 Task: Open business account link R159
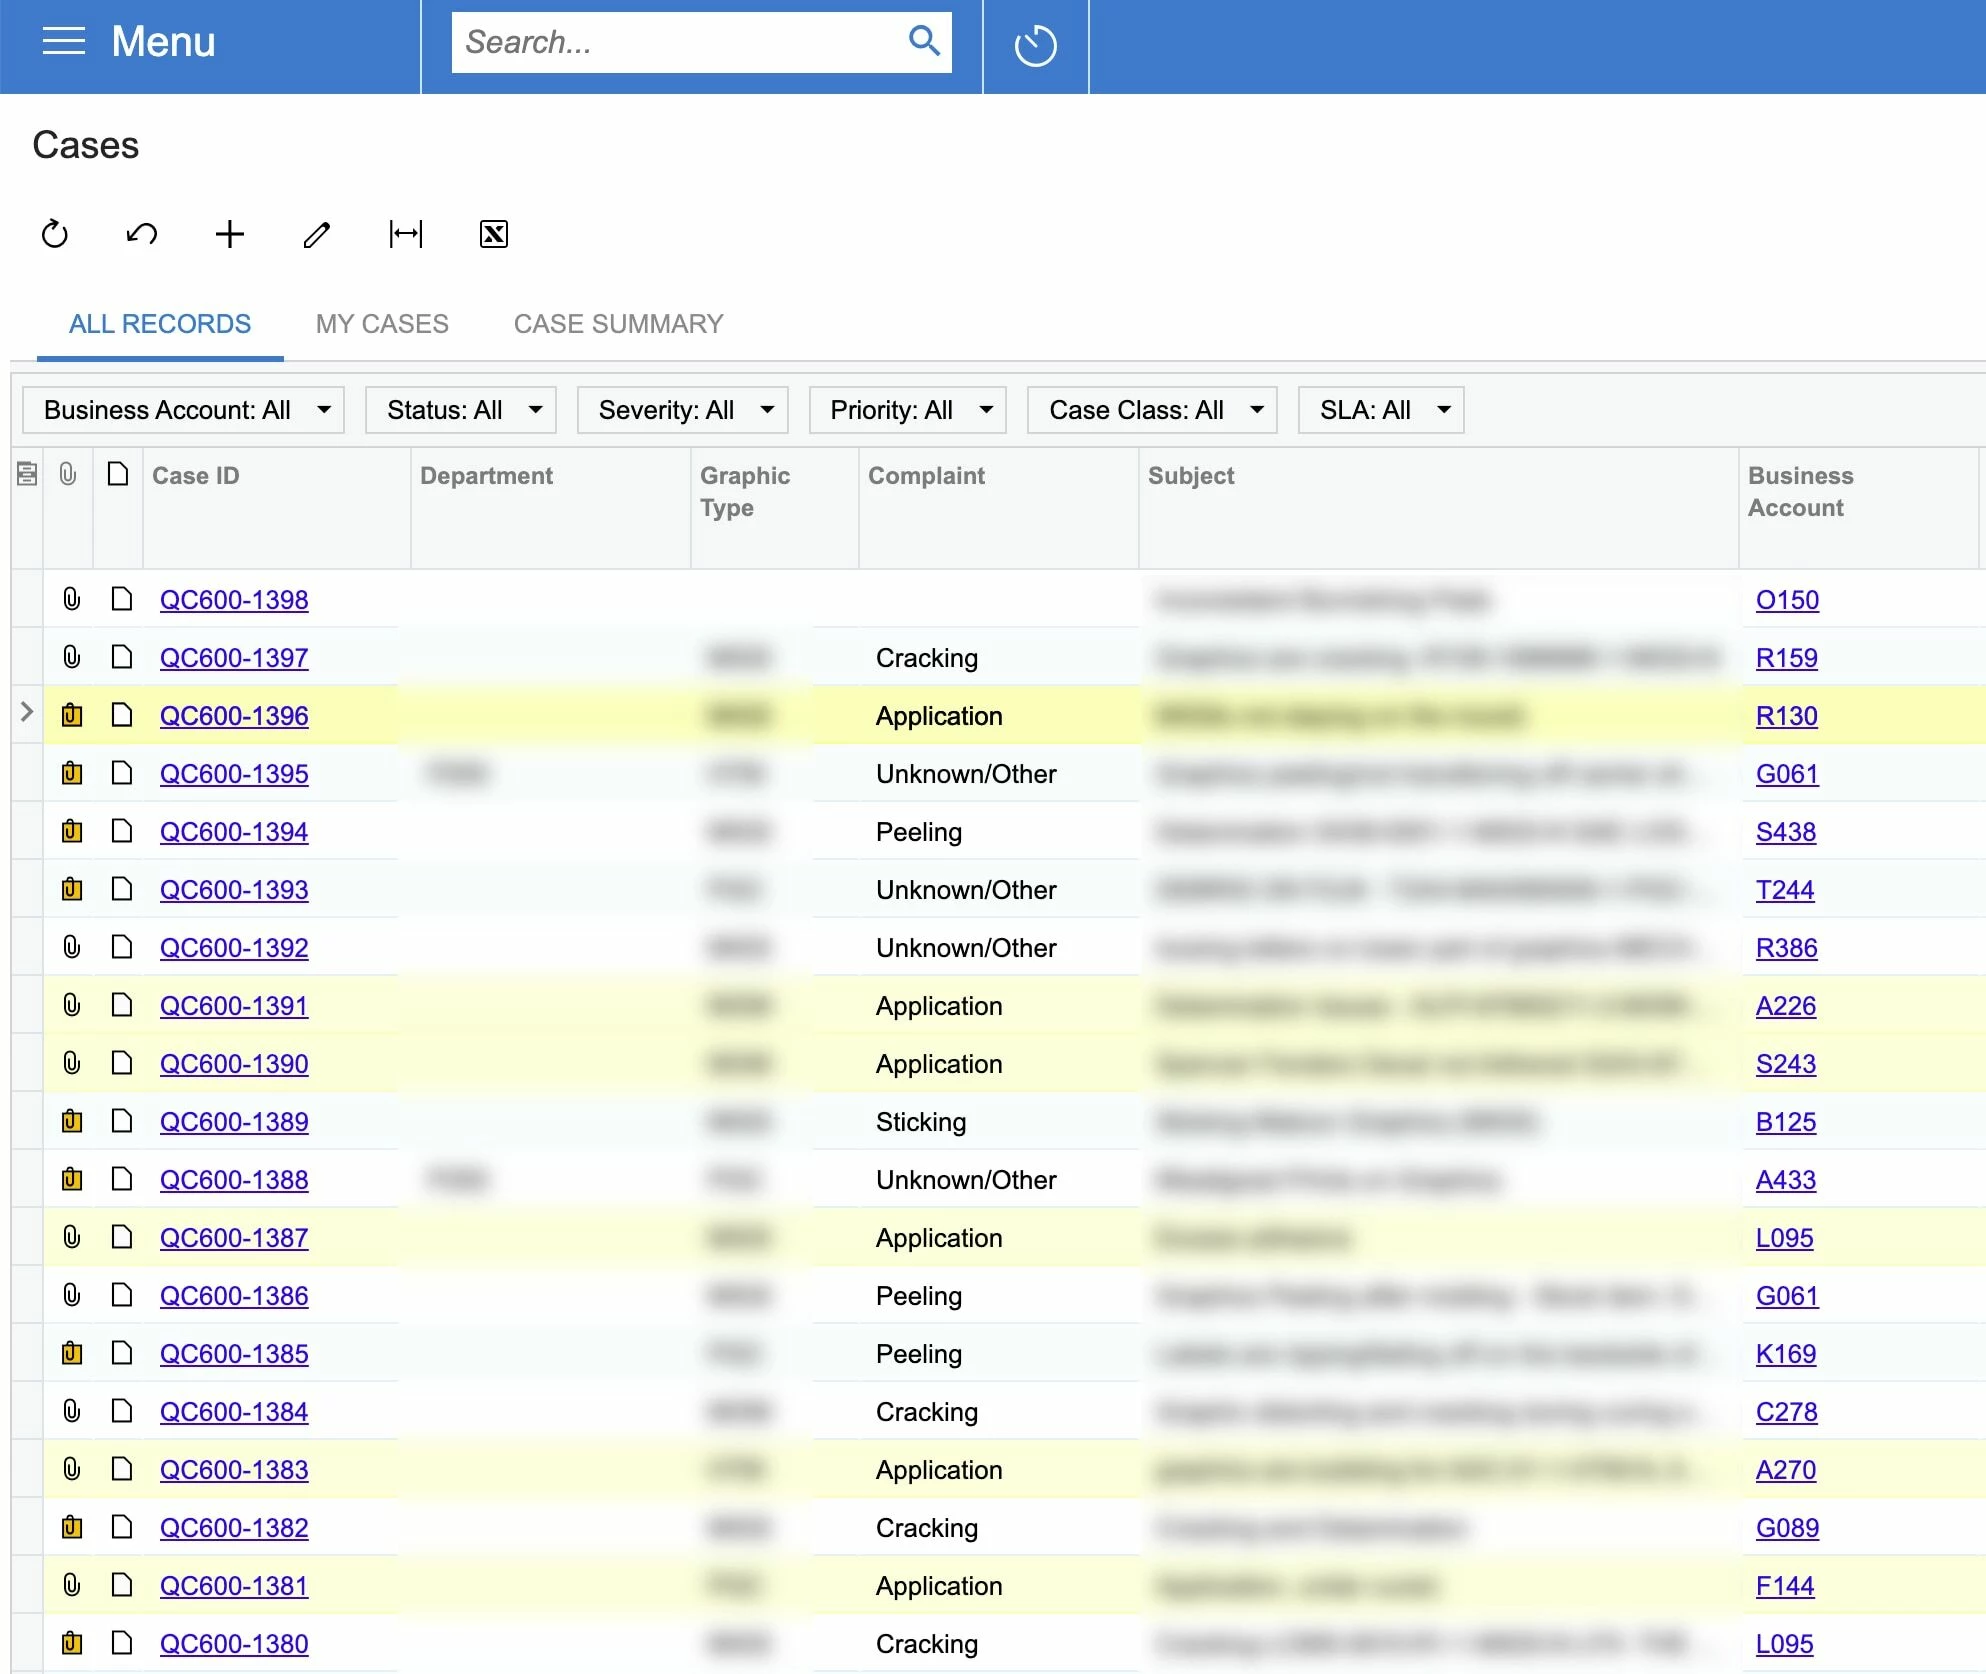1786,658
